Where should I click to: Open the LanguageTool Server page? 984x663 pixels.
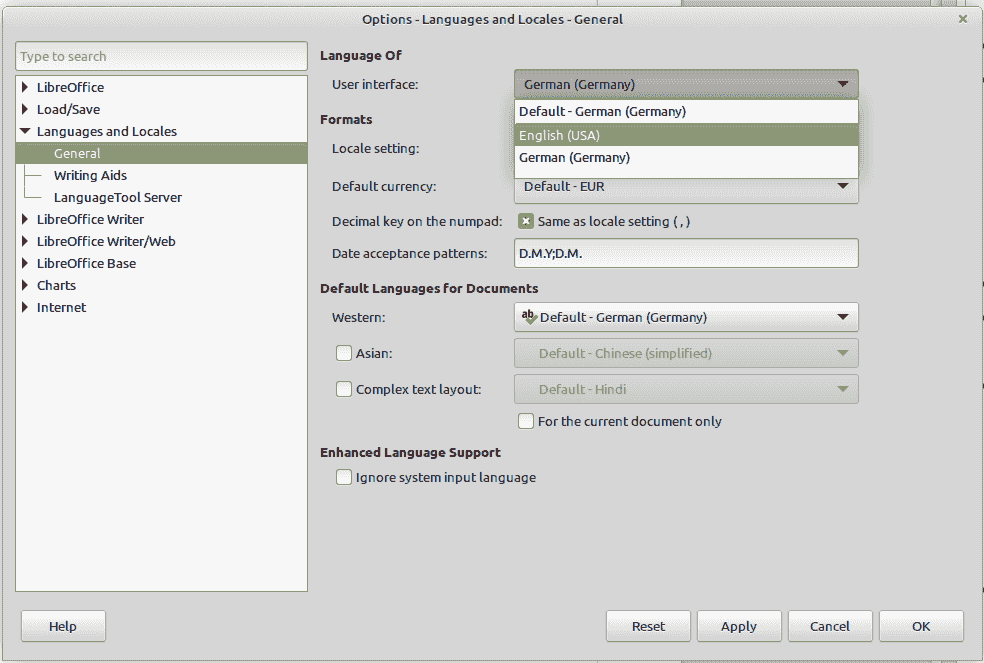118,197
